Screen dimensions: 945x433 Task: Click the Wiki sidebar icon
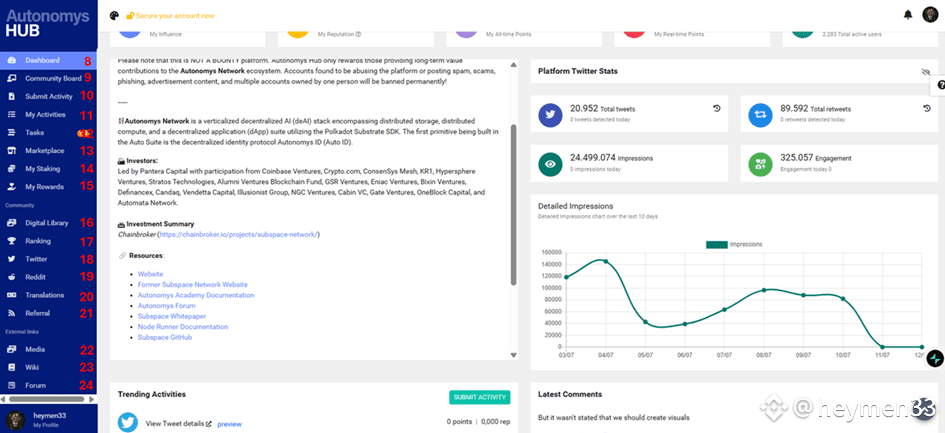click(x=11, y=367)
